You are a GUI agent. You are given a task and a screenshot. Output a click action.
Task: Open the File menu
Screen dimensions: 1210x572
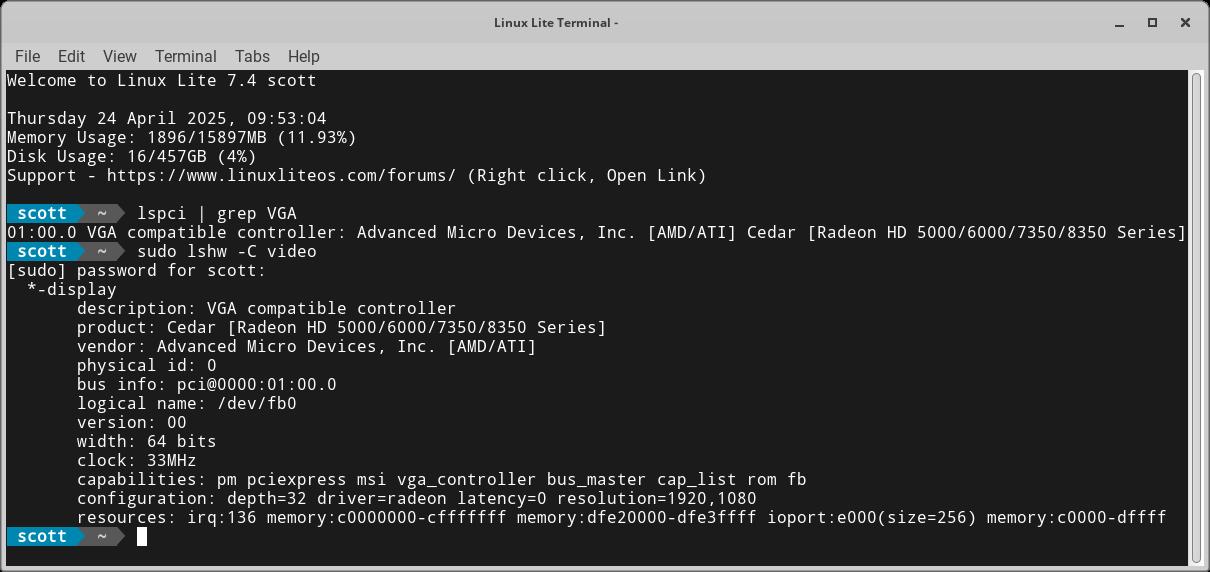27,56
